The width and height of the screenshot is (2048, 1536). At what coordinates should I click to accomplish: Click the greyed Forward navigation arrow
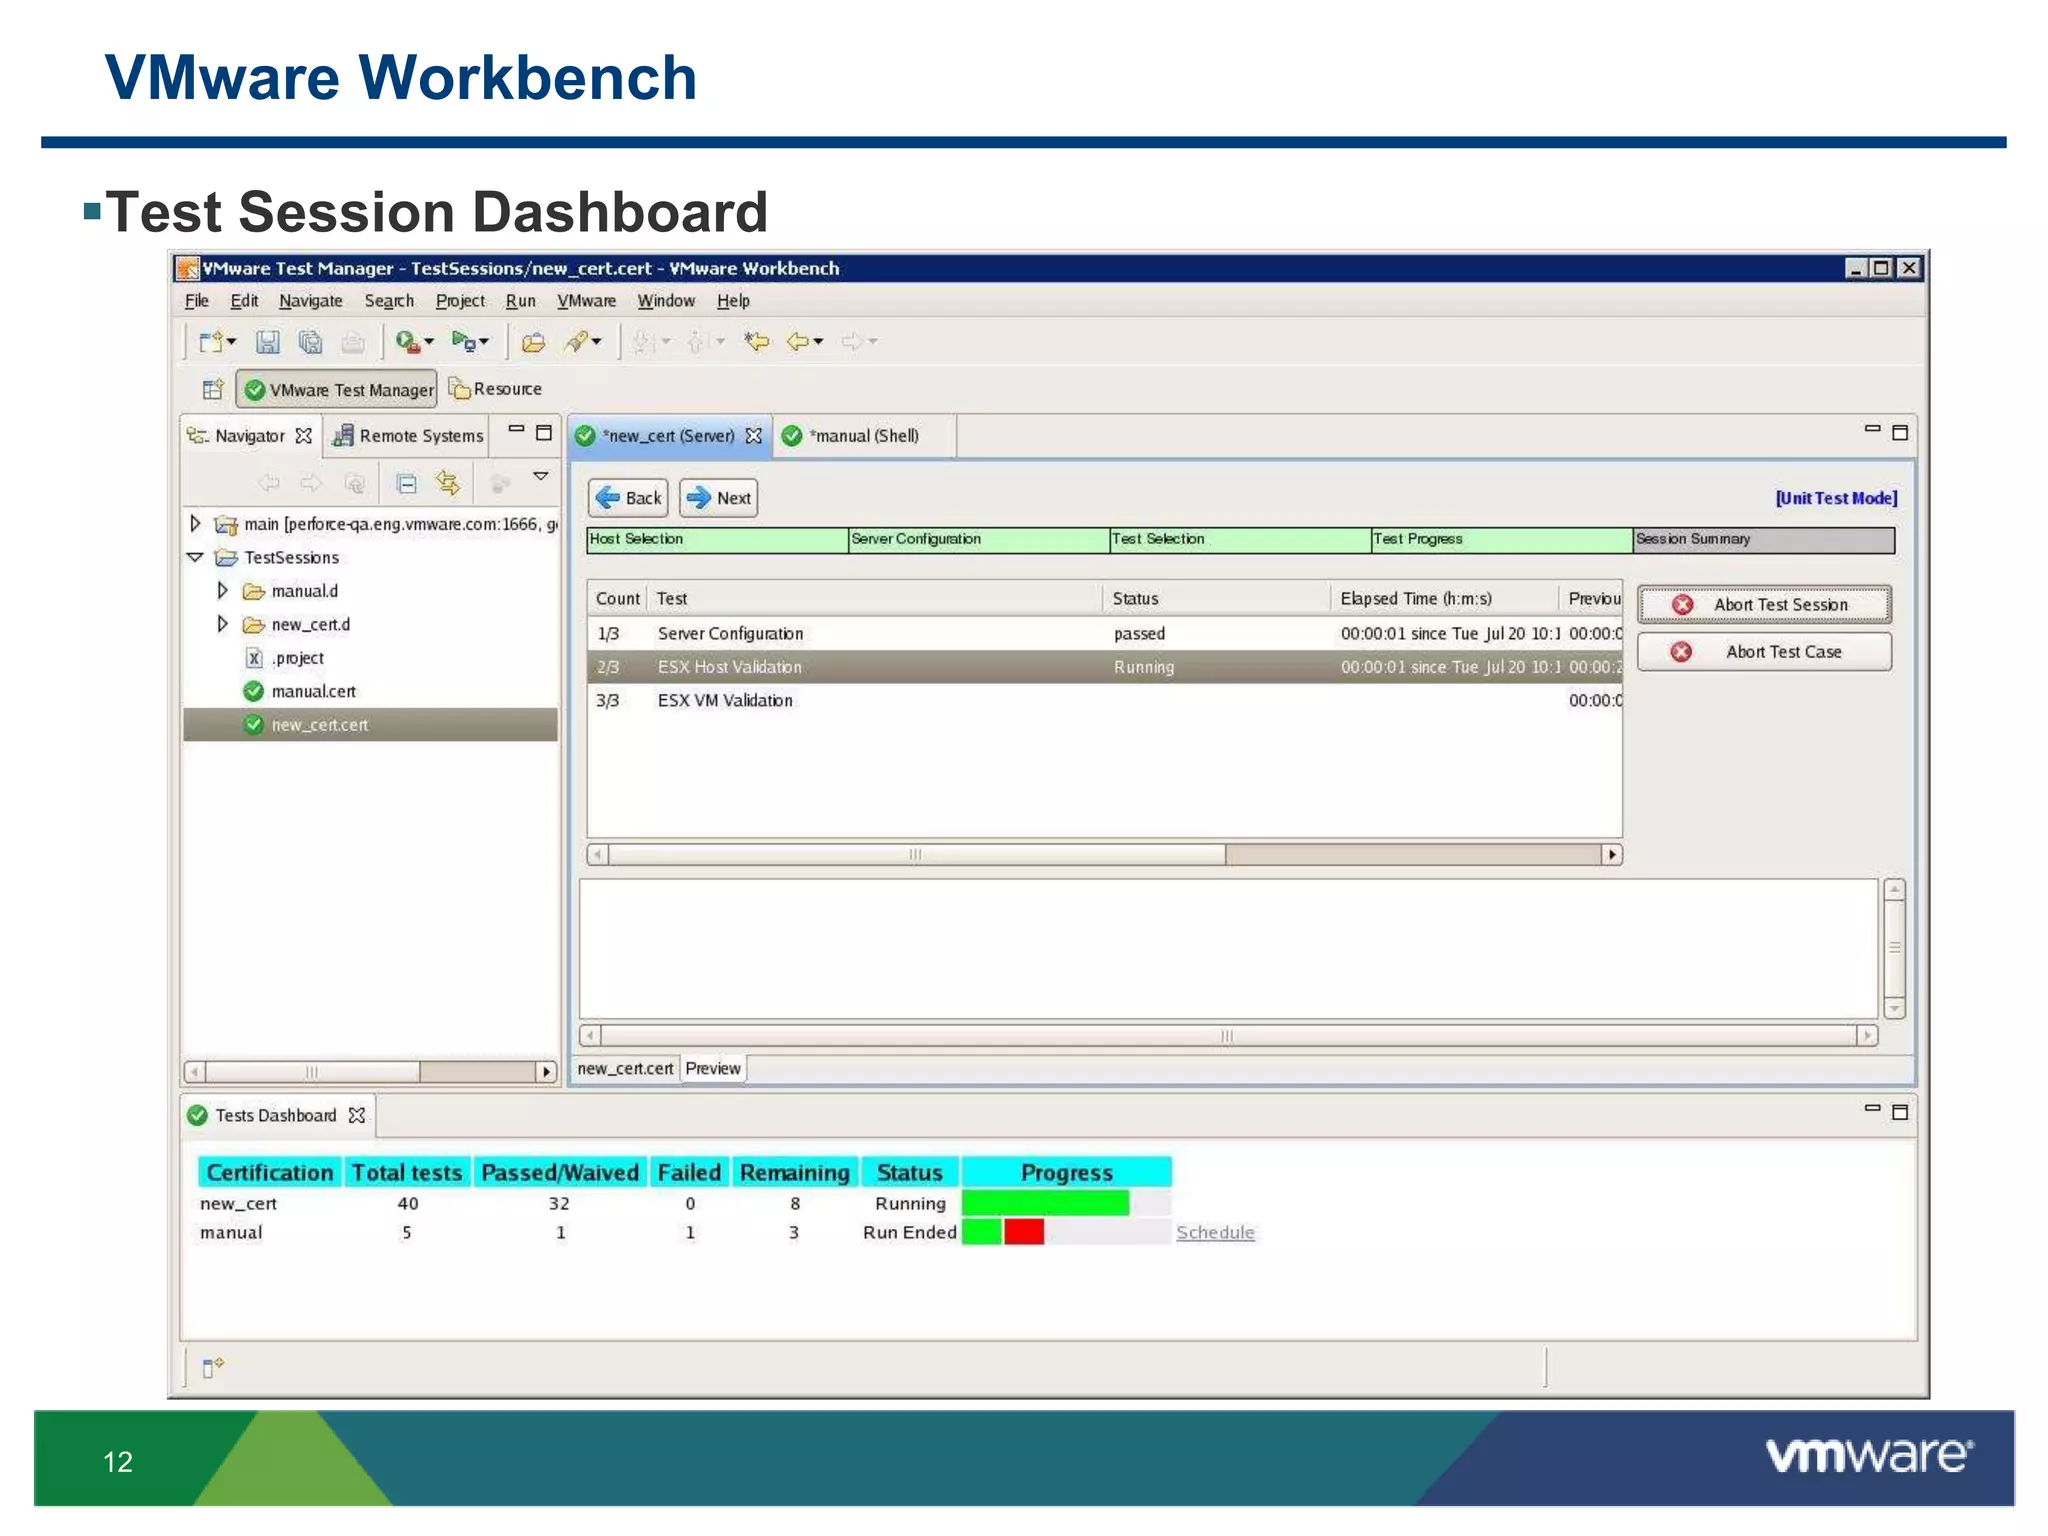852,342
